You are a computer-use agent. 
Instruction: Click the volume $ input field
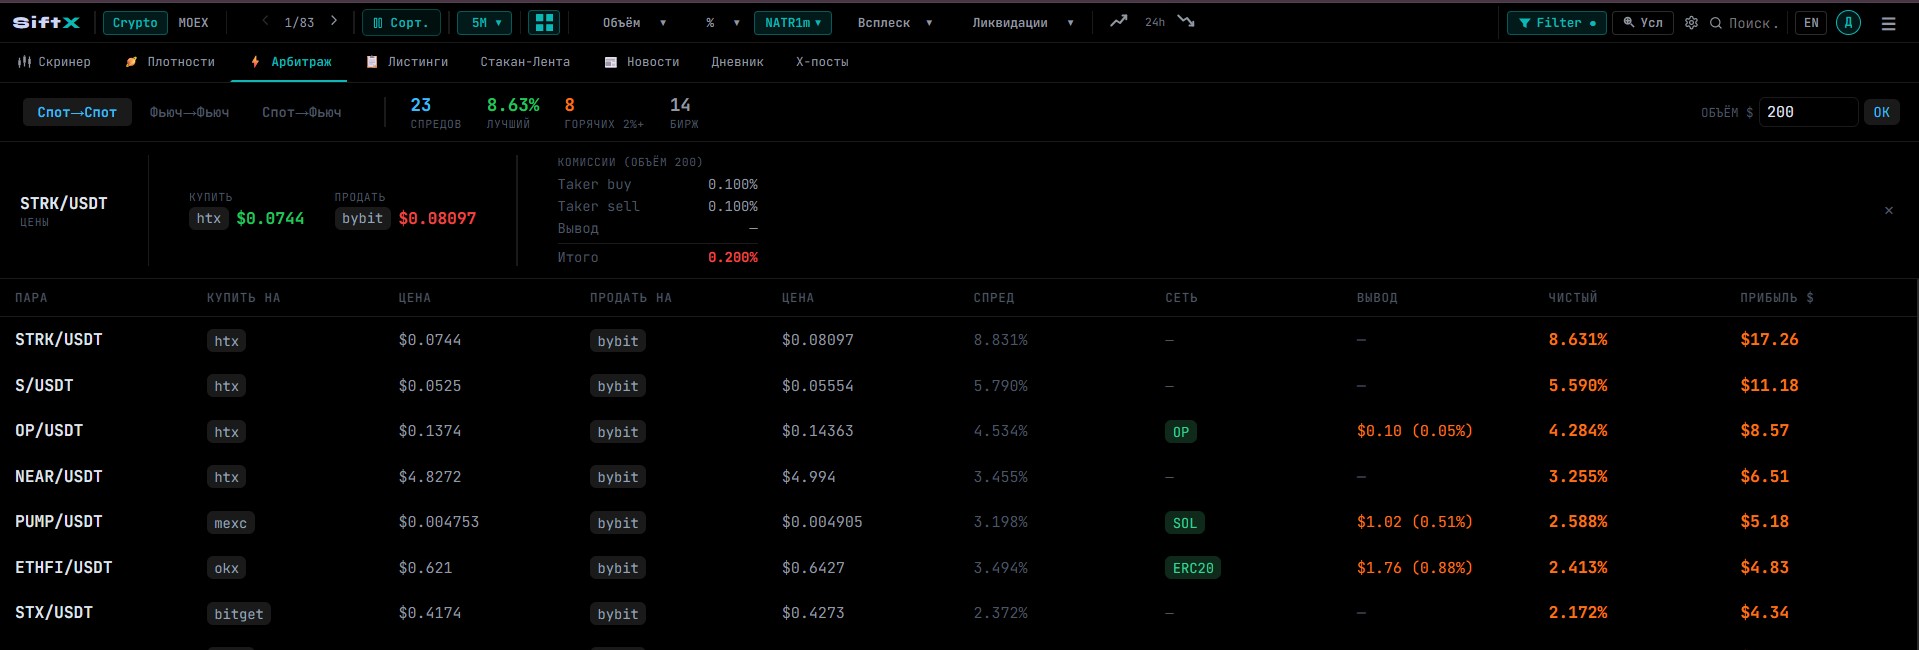pos(1808,112)
